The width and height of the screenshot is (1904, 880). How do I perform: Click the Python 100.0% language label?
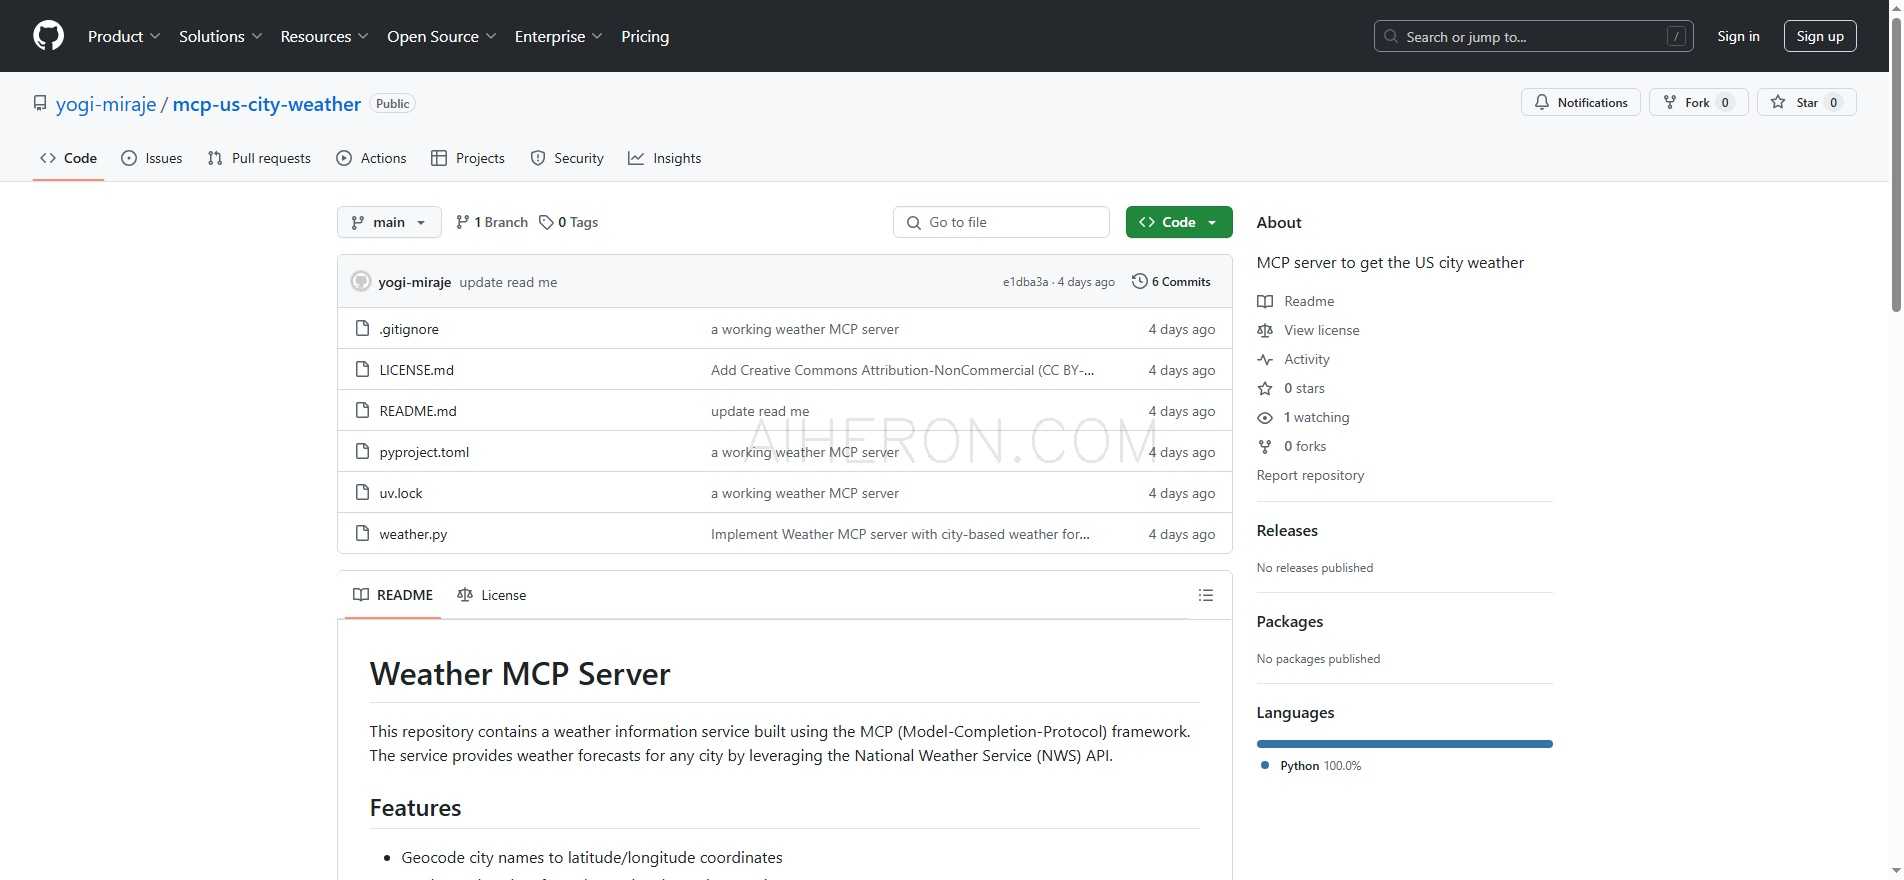(1320, 765)
